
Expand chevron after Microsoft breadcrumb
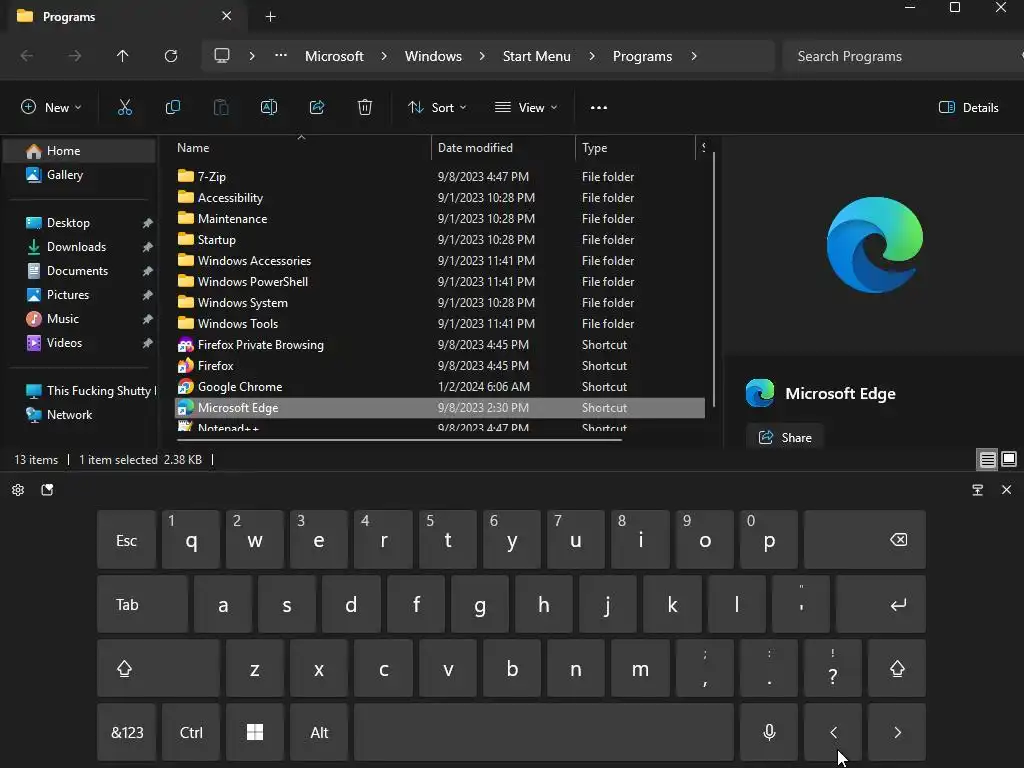coord(384,56)
